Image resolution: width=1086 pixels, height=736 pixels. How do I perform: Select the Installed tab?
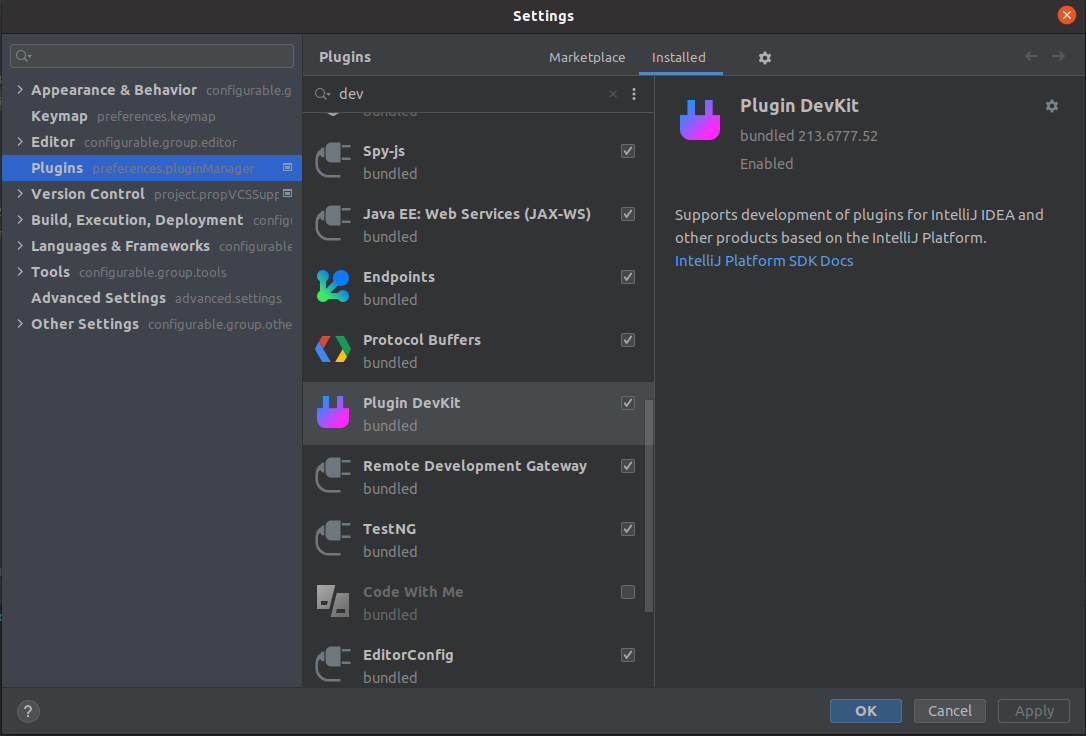point(679,58)
